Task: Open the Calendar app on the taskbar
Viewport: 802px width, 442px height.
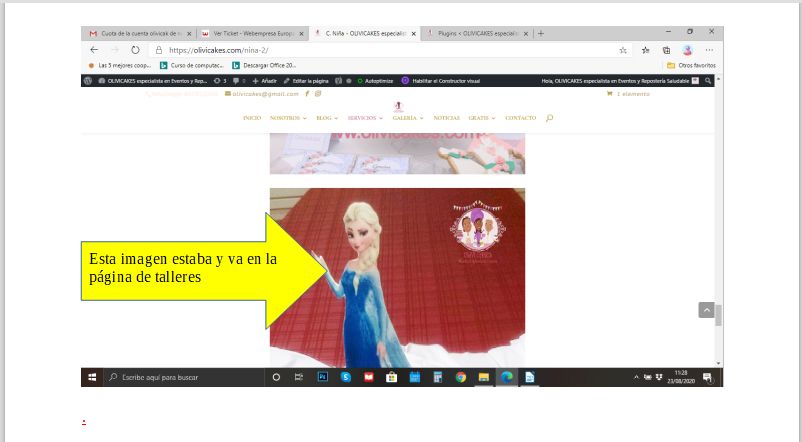Action: pyautogui.click(x=415, y=377)
